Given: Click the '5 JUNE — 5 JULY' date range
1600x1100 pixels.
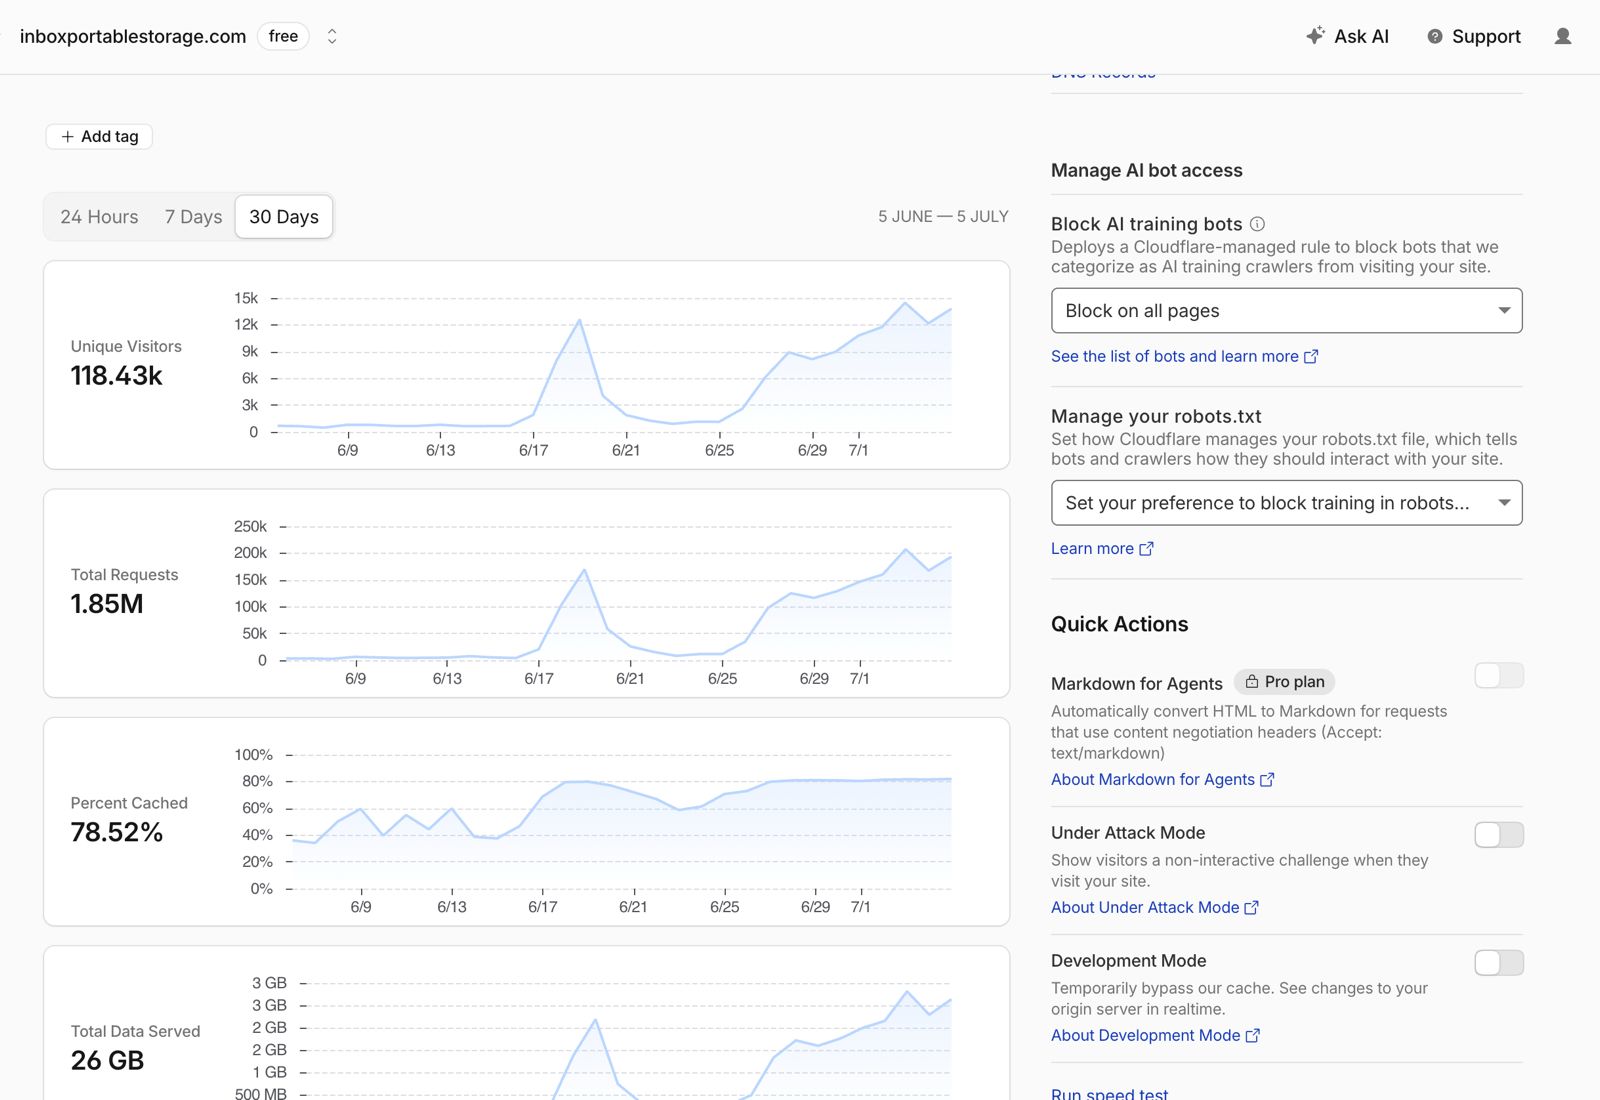Looking at the screenshot, I should (x=943, y=217).
